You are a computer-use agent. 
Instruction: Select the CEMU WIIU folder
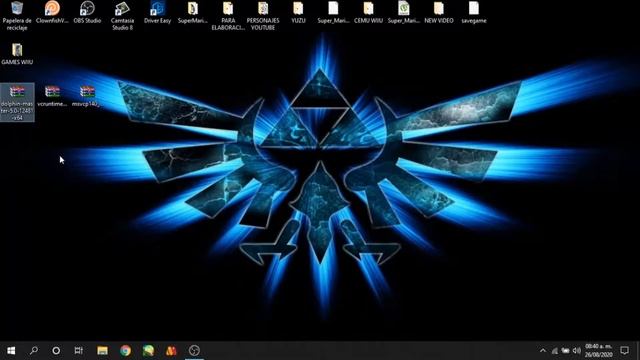pyautogui.click(x=368, y=12)
